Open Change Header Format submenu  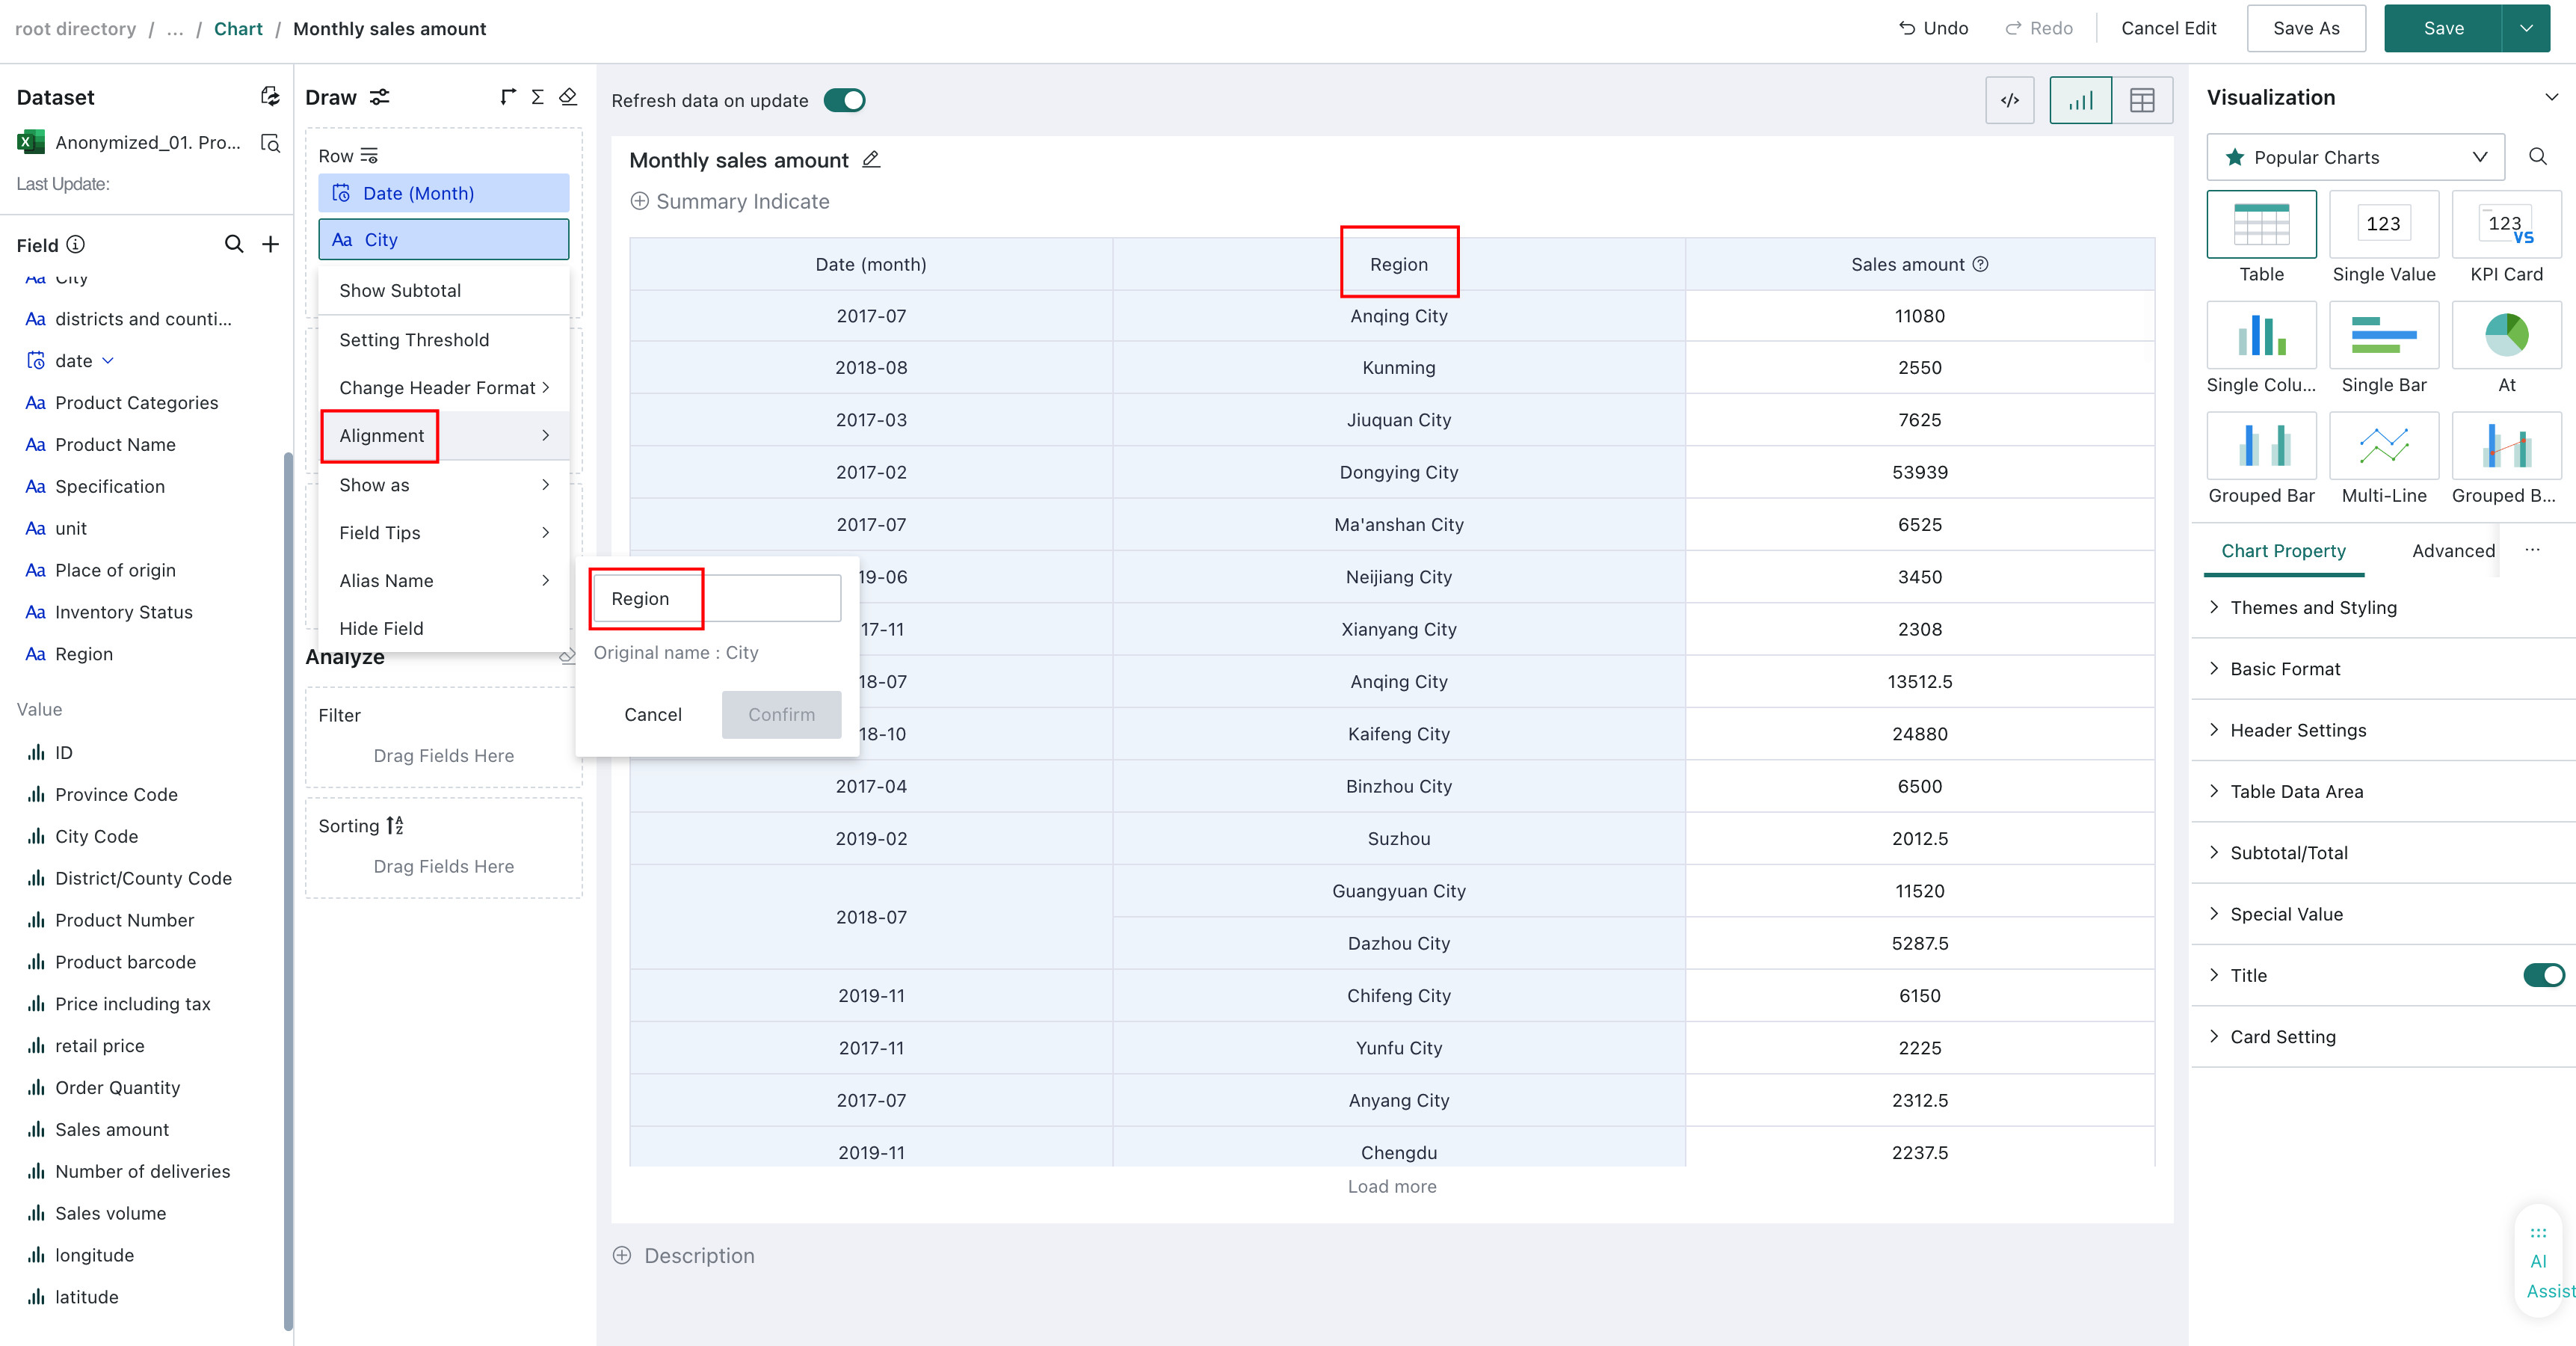click(x=443, y=388)
